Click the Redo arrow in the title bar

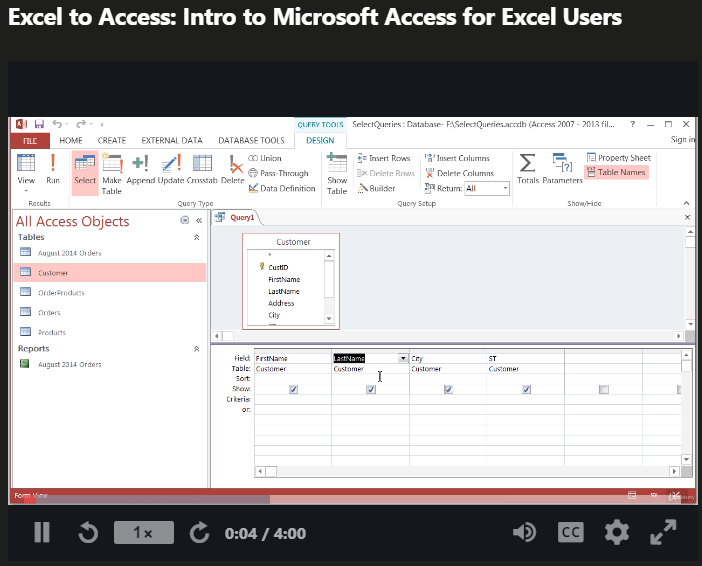(81, 124)
